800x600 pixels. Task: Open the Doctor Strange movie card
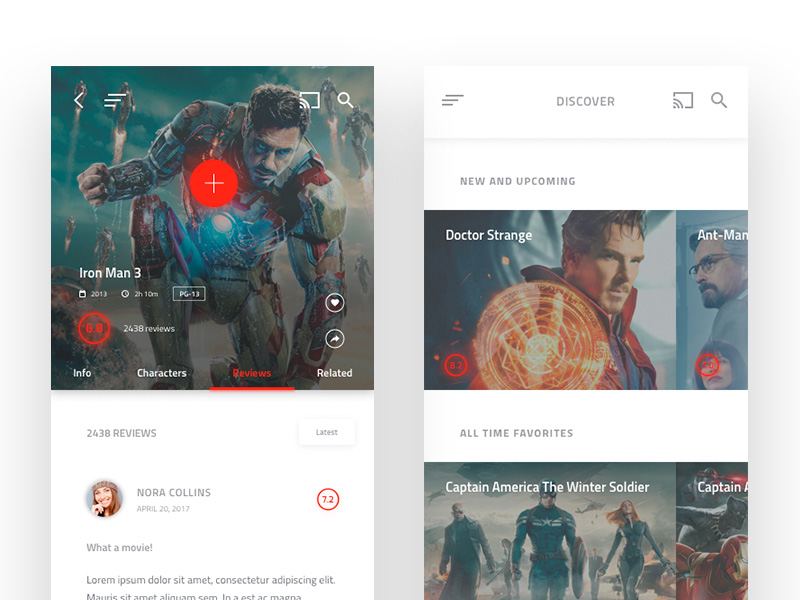click(x=550, y=300)
